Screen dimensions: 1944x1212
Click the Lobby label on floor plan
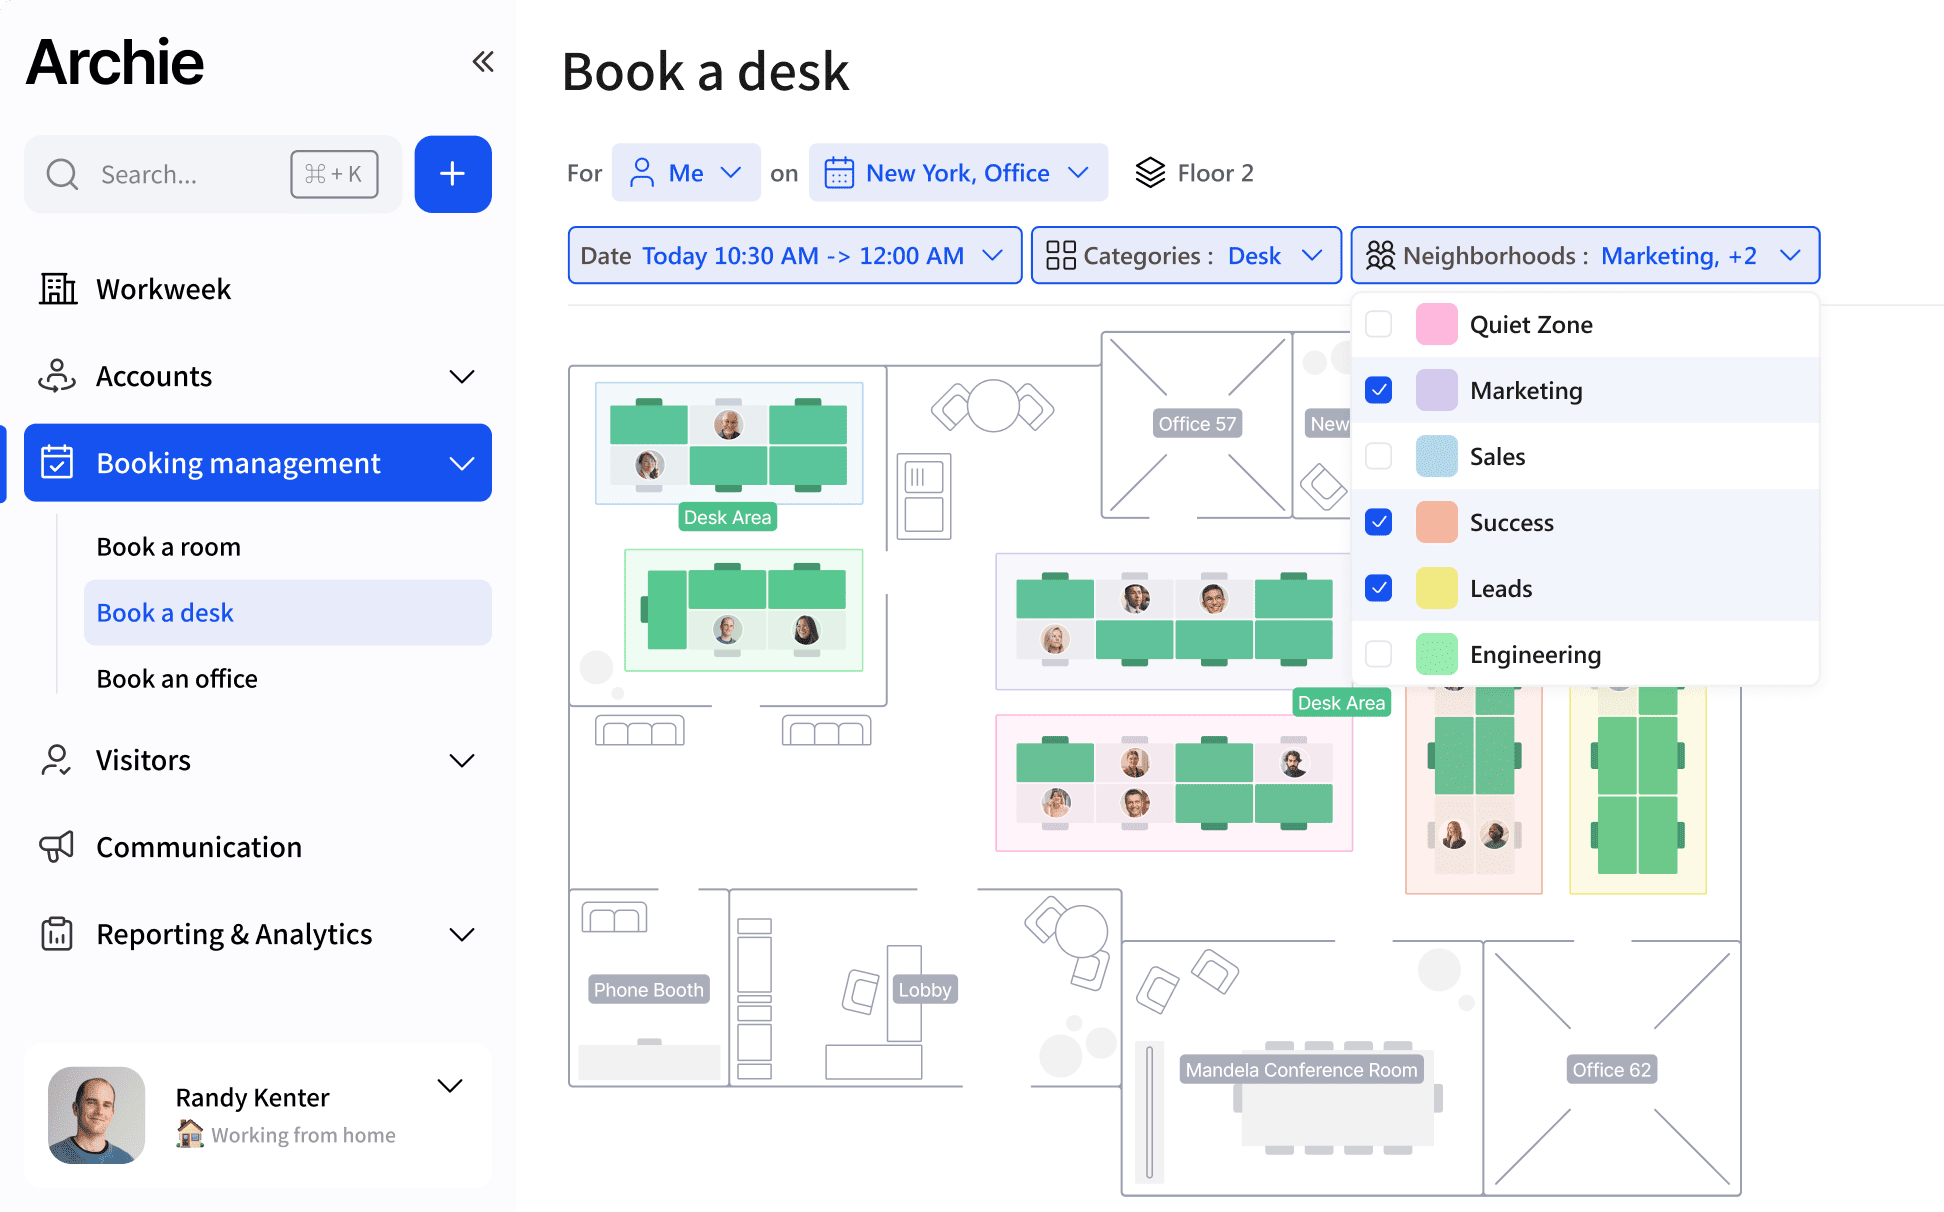(x=924, y=989)
